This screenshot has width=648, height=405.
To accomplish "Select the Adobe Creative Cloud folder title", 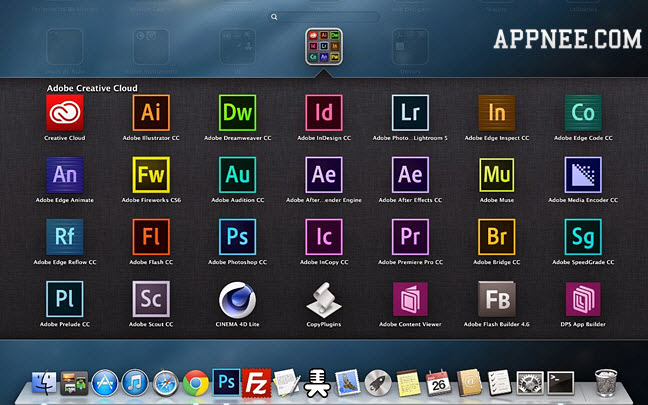I will coord(92,88).
